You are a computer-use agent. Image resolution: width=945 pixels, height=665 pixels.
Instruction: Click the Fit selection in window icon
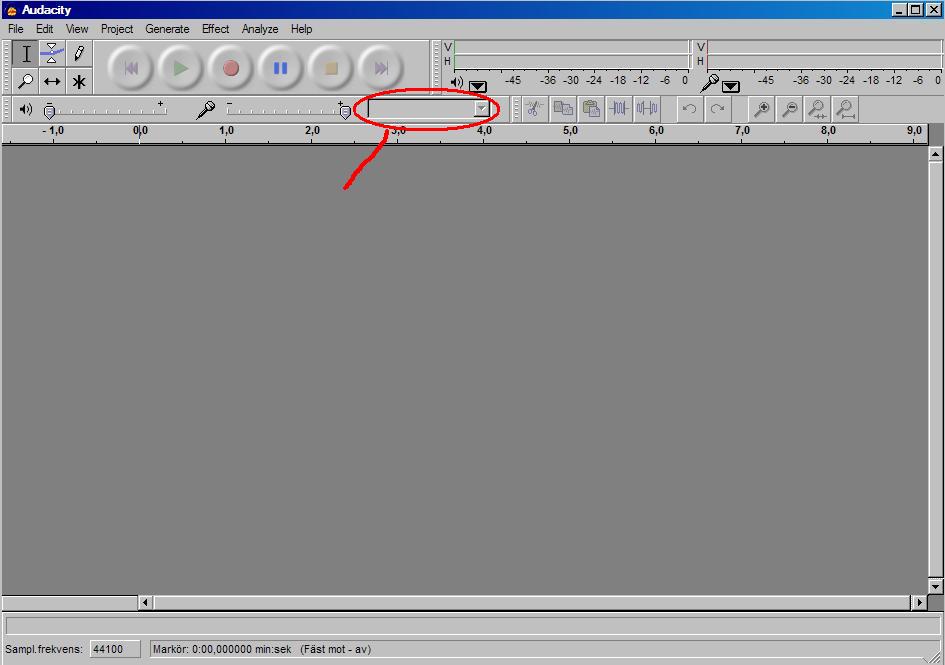click(818, 109)
